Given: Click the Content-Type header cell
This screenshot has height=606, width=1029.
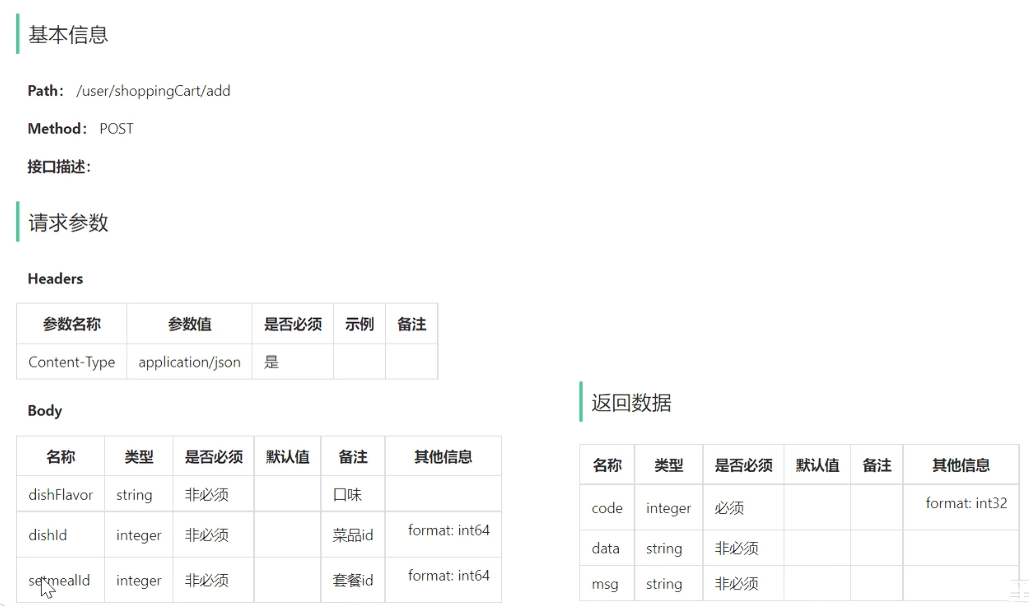Looking at the screenshot, I should click(x=71, y=362).
